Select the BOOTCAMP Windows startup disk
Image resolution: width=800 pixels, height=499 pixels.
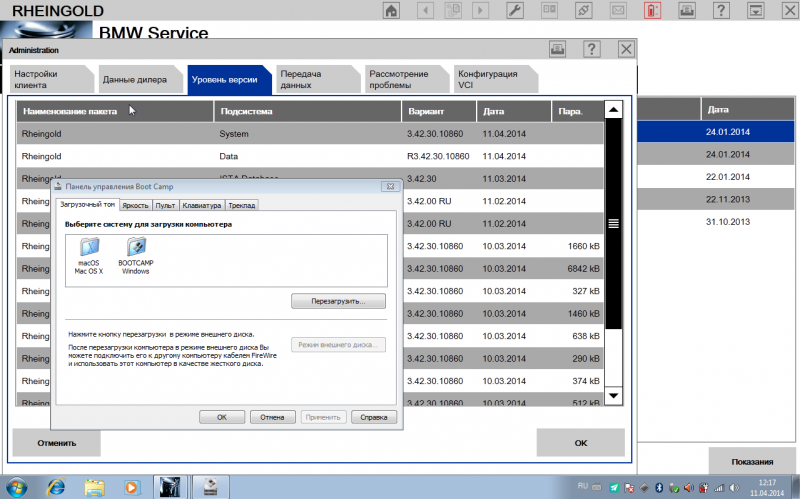coord(136,257)
